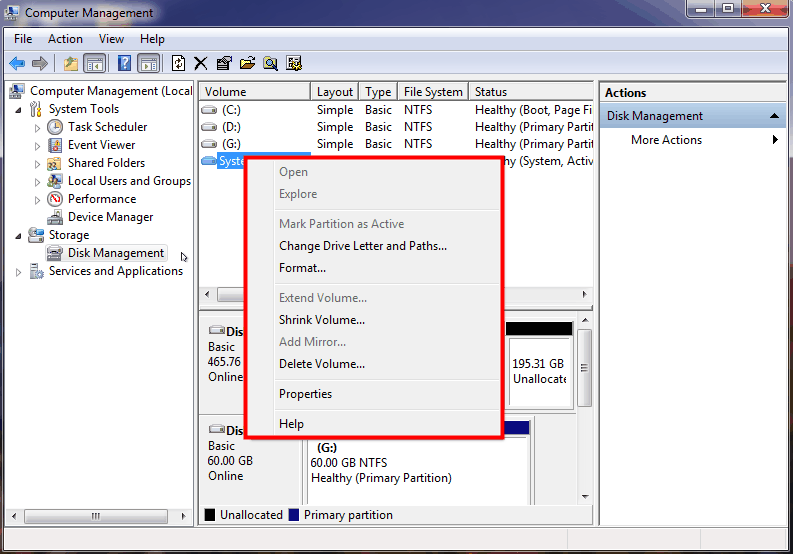Click the Shared Folders icon
Screen dimensions: 793x554
54,163
